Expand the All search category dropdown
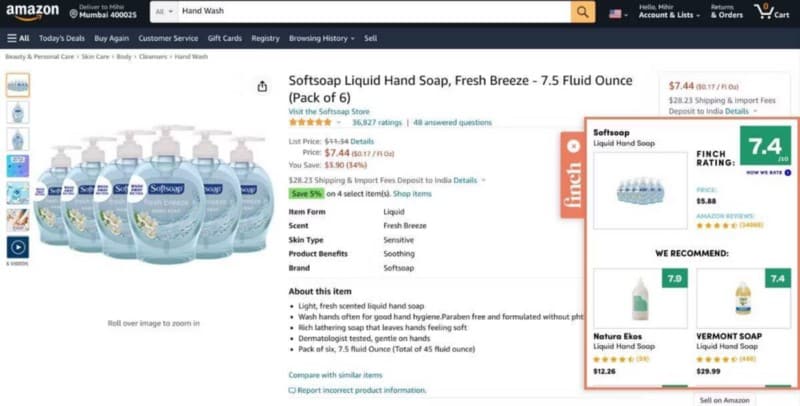This screenshot has width=800, height=406. coord(162,12)
